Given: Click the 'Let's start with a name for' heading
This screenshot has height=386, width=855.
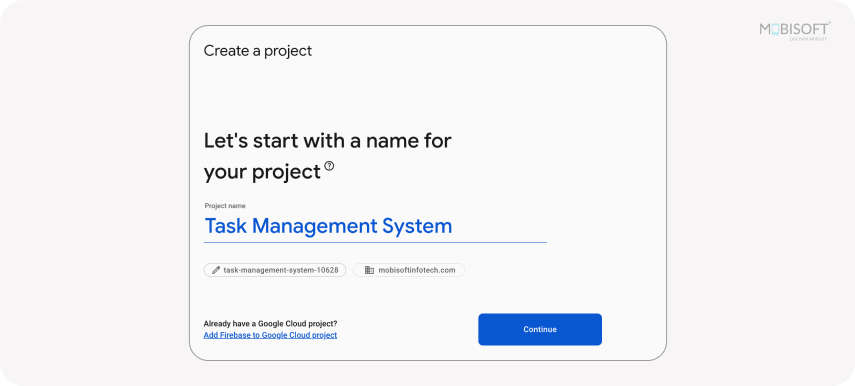Looking at the screenshot, I should 327,141.
